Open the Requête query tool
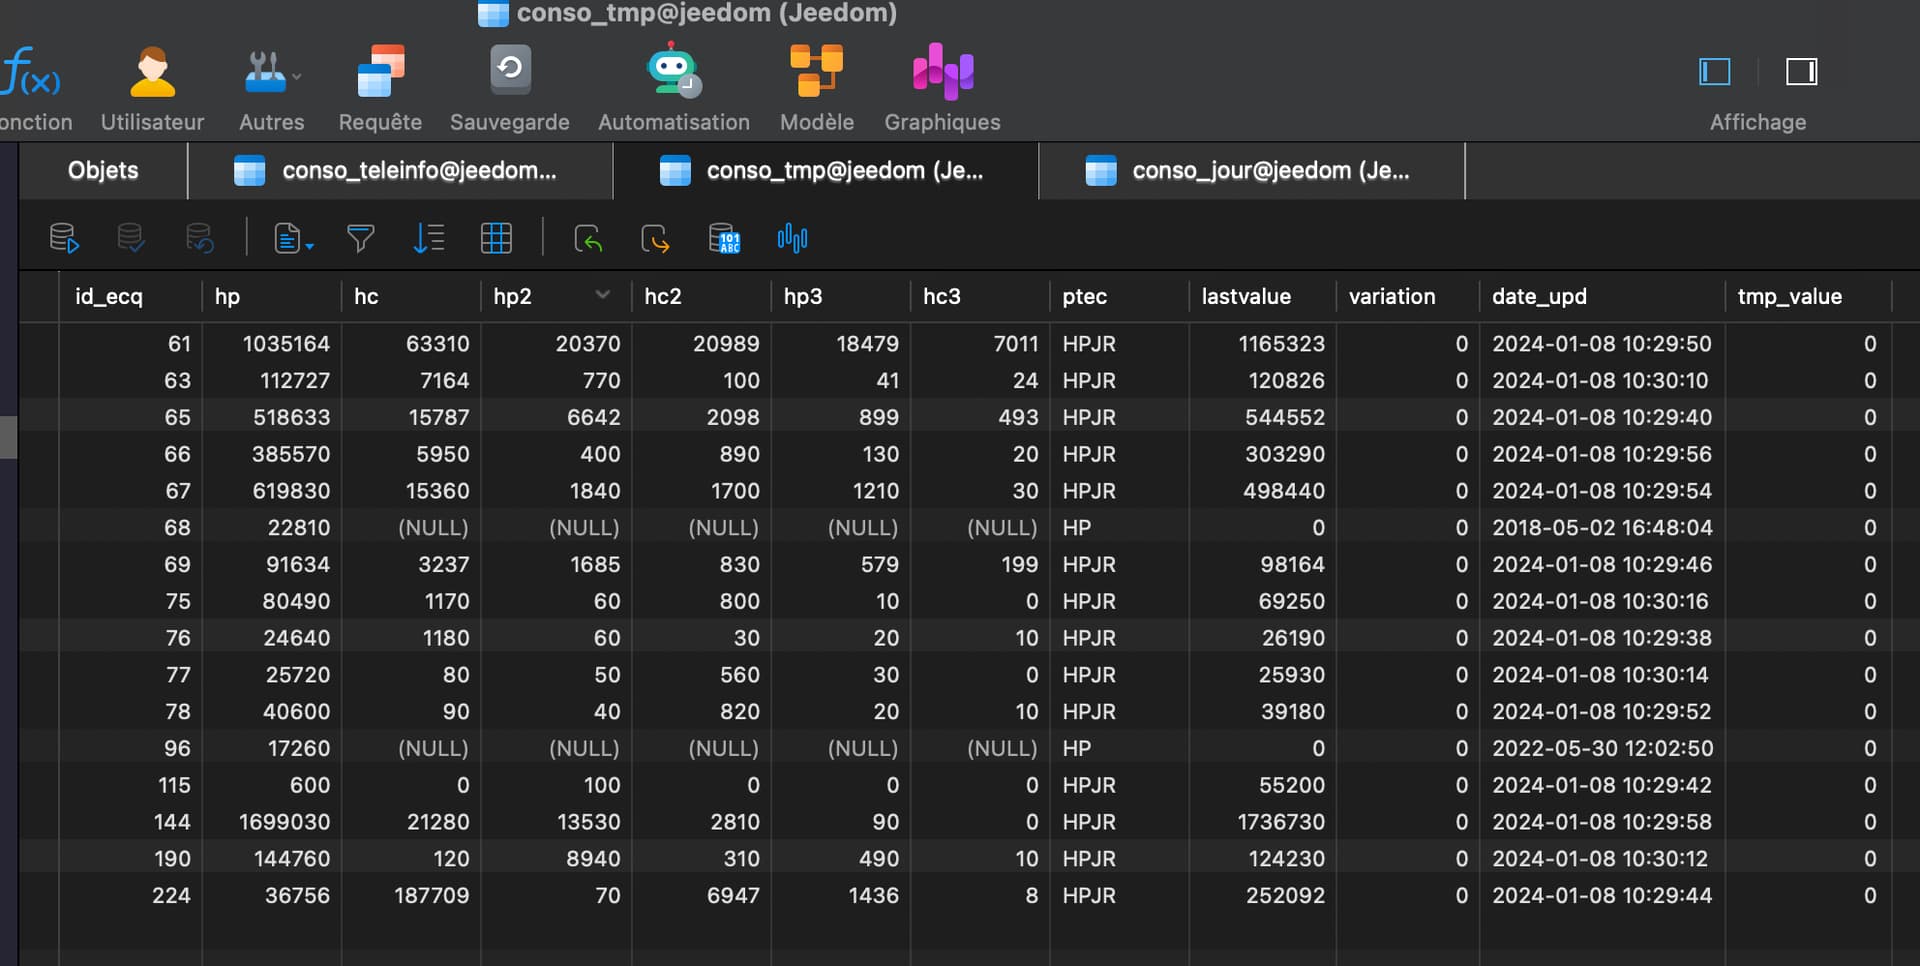Screen dimensions: 1920x966 pos(380,88)
